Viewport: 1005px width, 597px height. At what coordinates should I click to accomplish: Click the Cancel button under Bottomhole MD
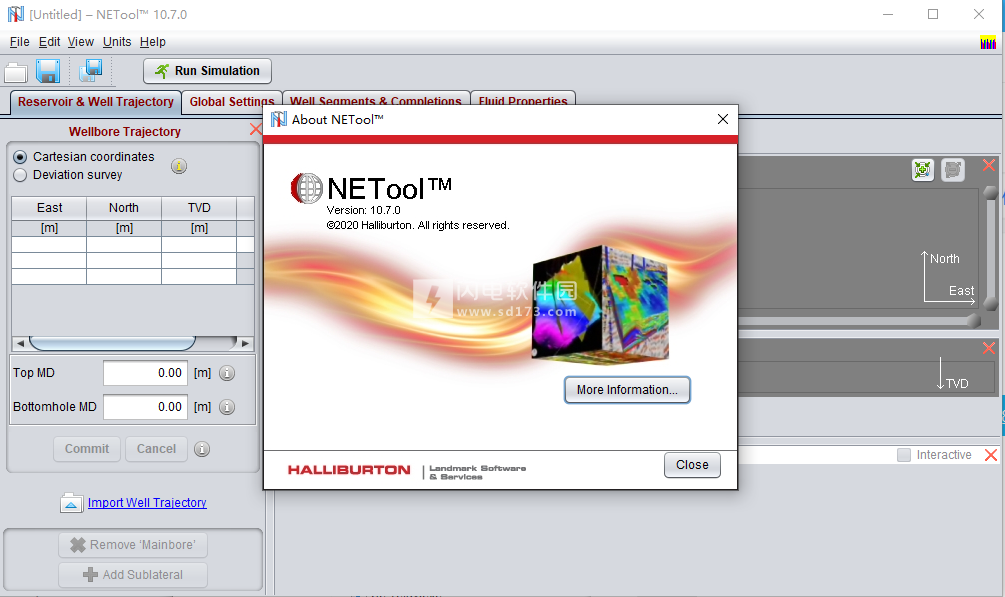click(156, 449)
